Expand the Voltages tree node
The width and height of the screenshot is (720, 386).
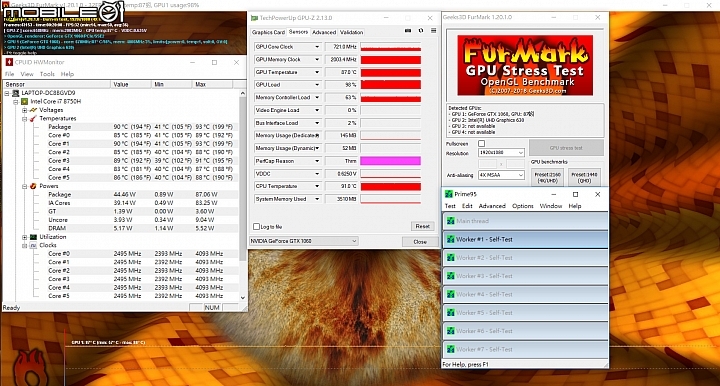coord(24,110)
